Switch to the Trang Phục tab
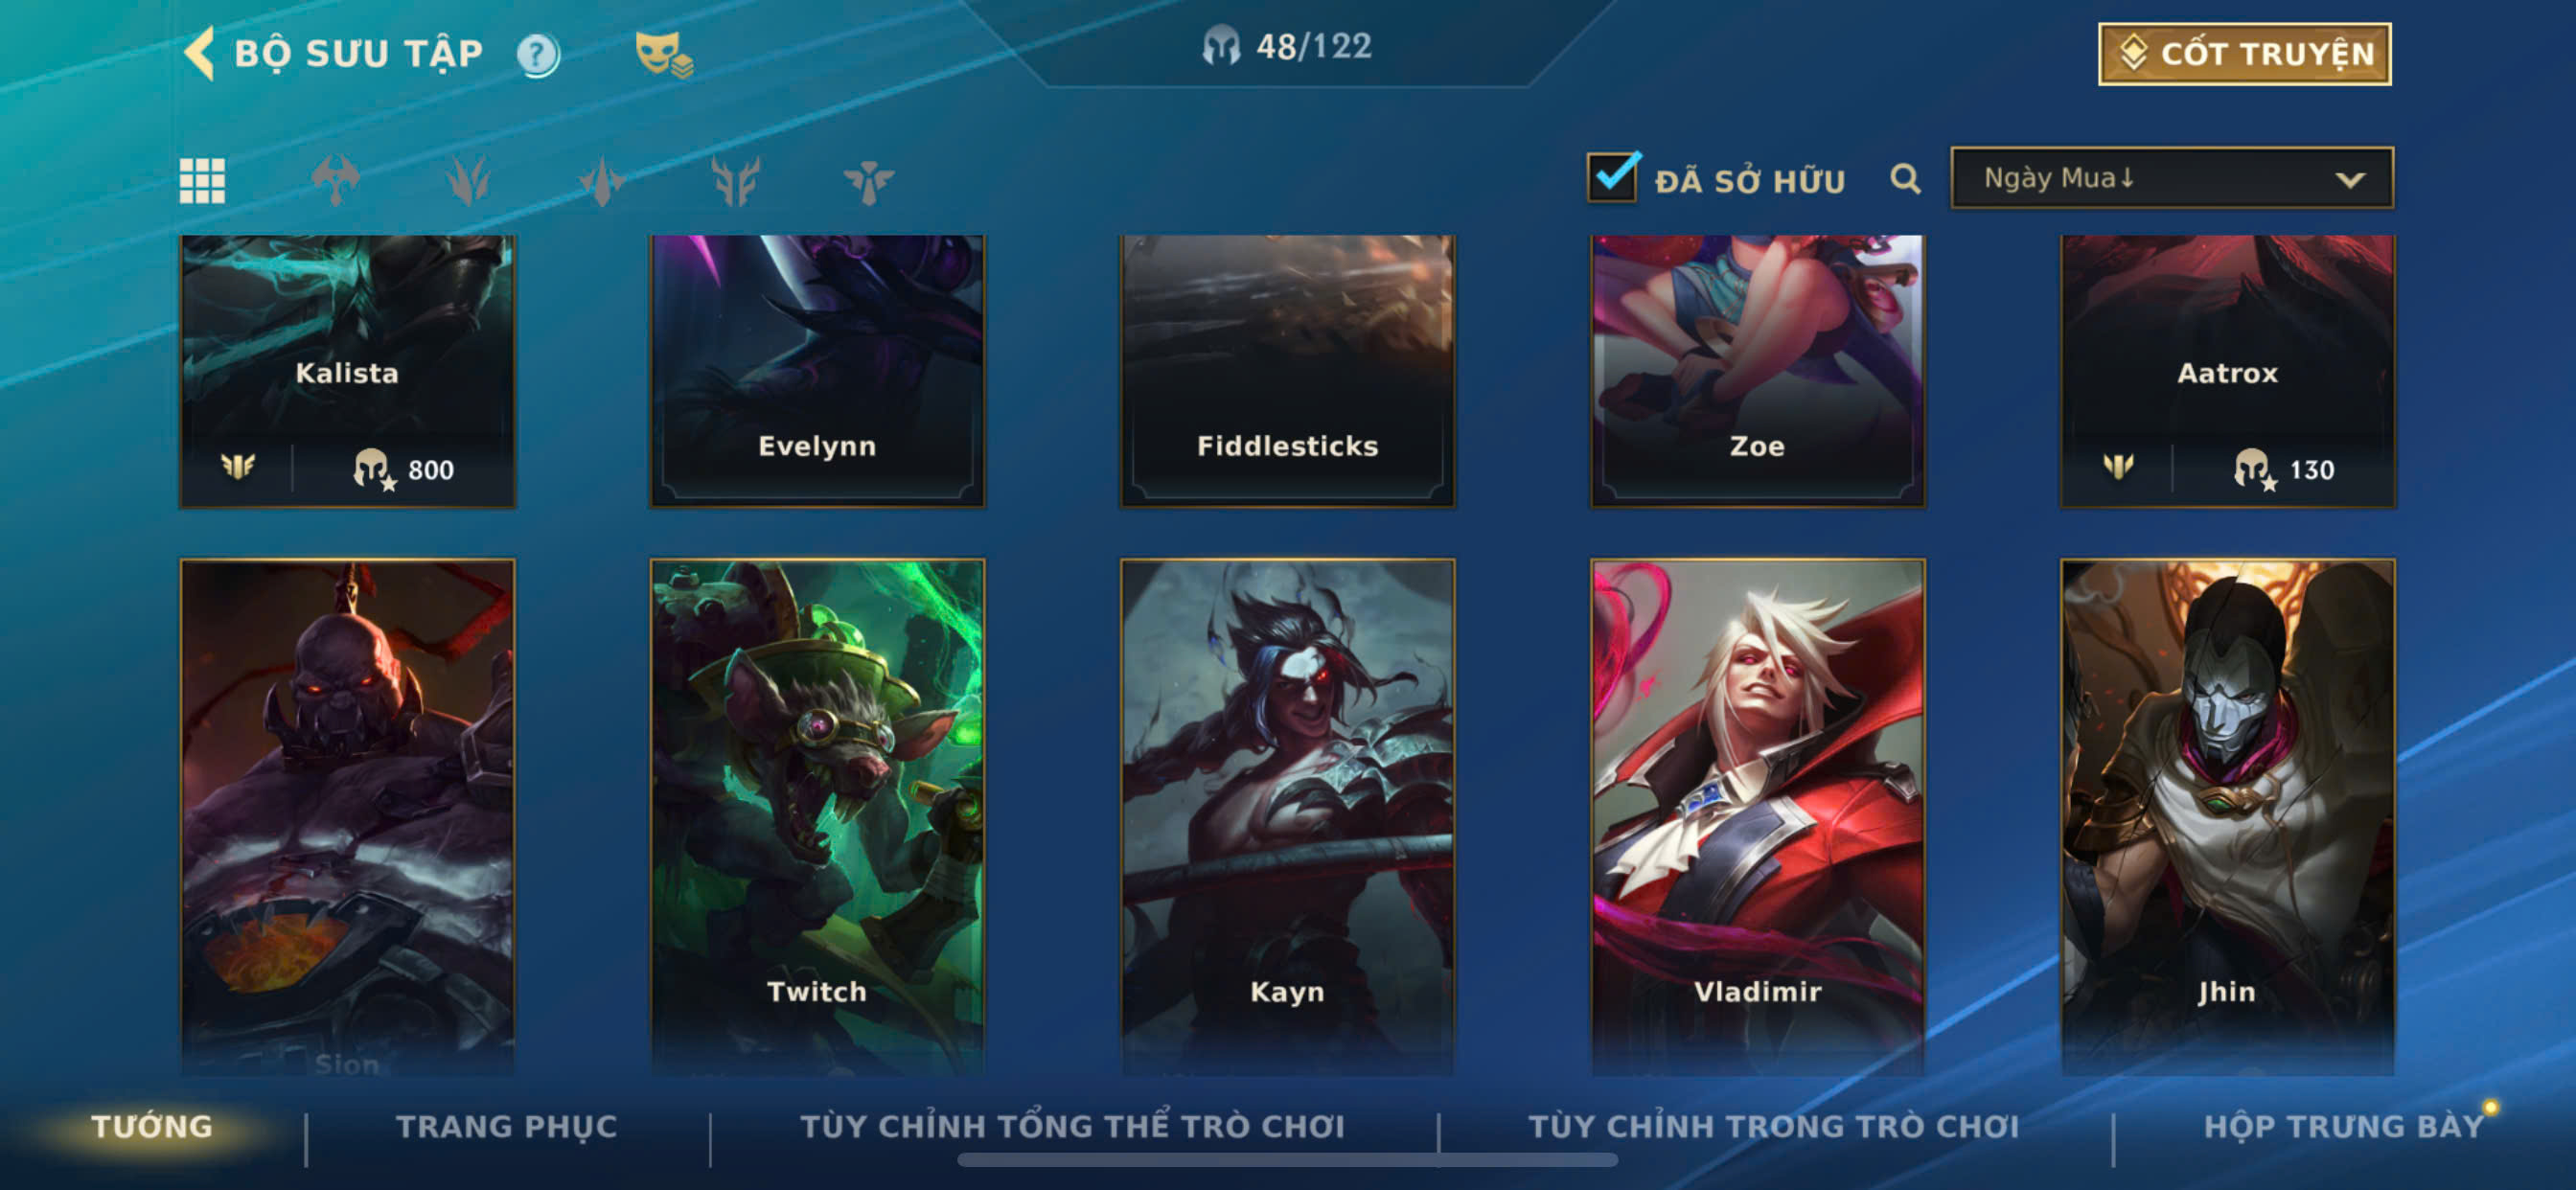This screenshot has height=1190, width=2576. 507,1126
